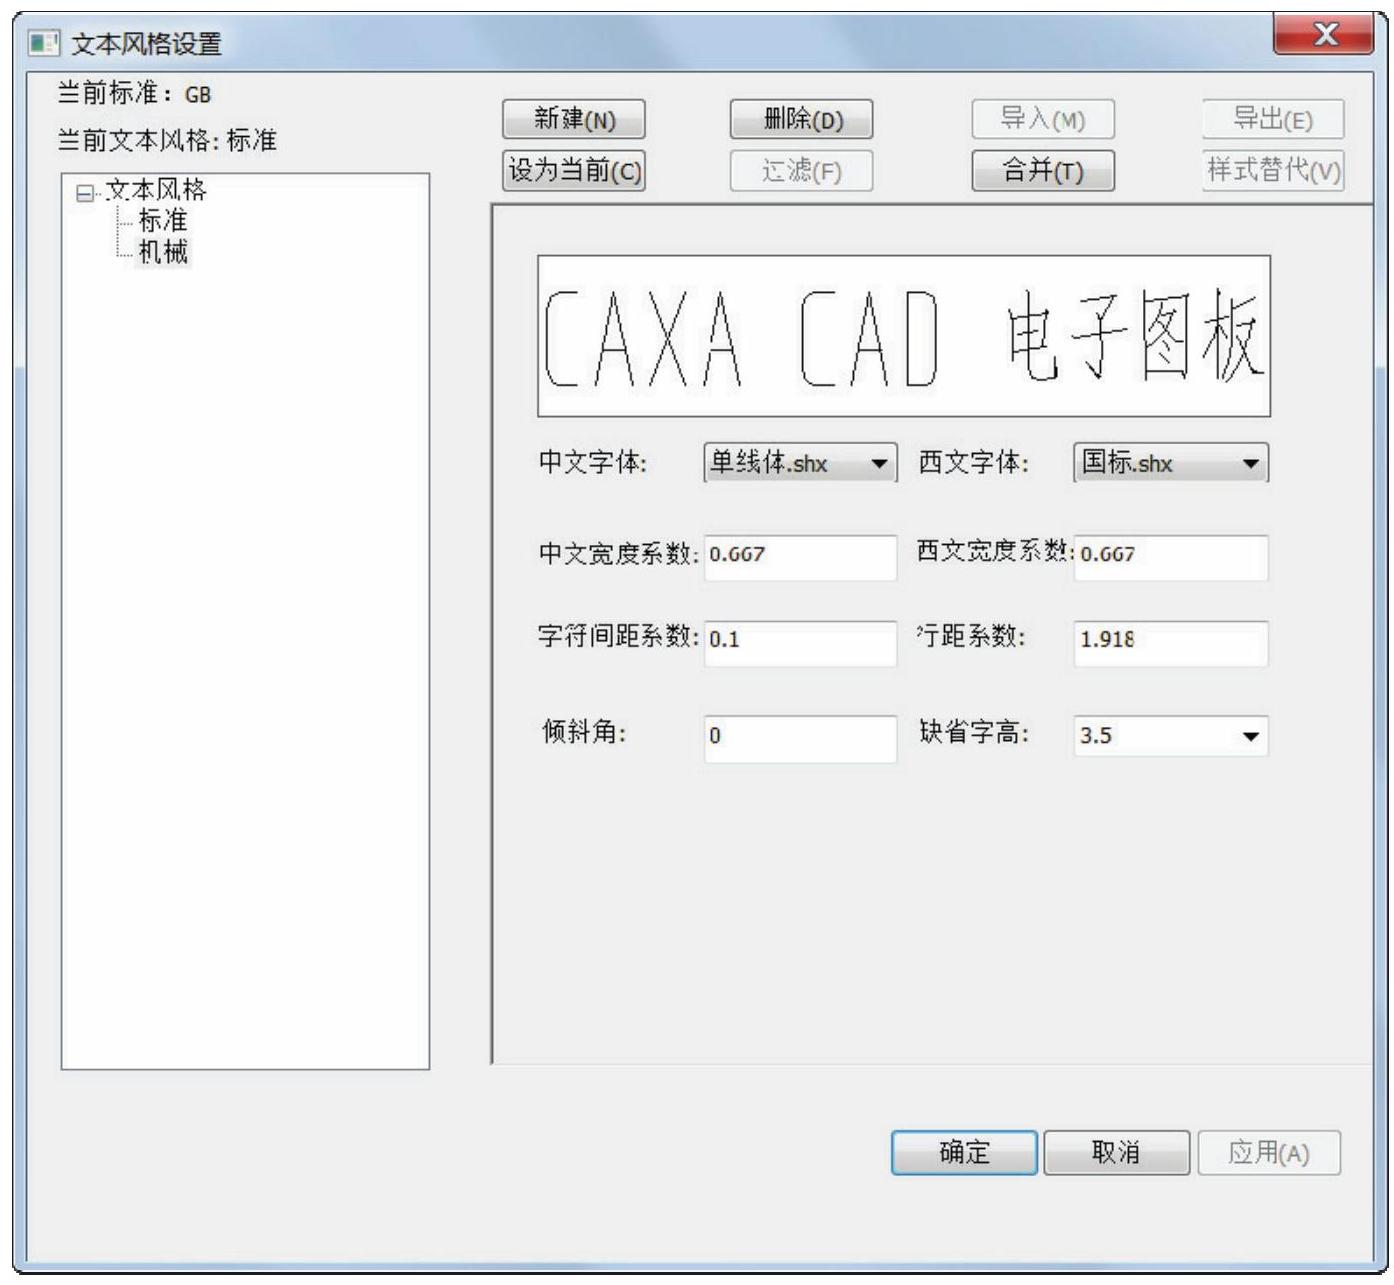The width and height of the screenshot is (1394, 1285).
Task: Open the 缺省字高 dropdown
Action: click(1170, 736)
